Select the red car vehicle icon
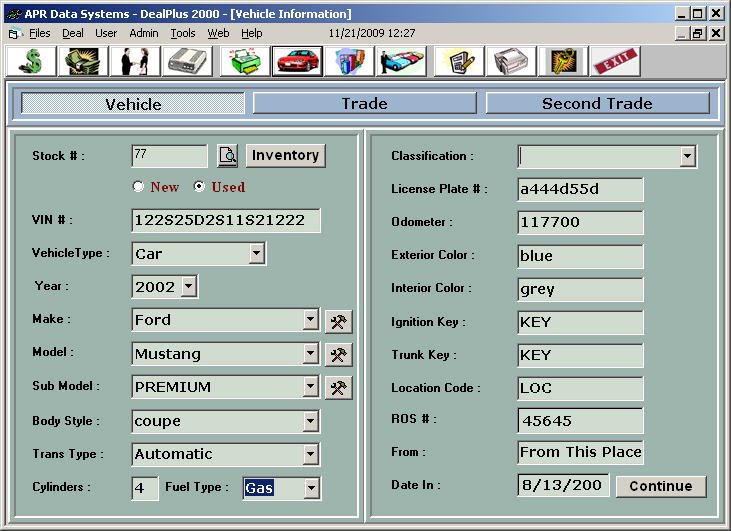The width and height of the screenshot is (731, 531). click(296, 62)
